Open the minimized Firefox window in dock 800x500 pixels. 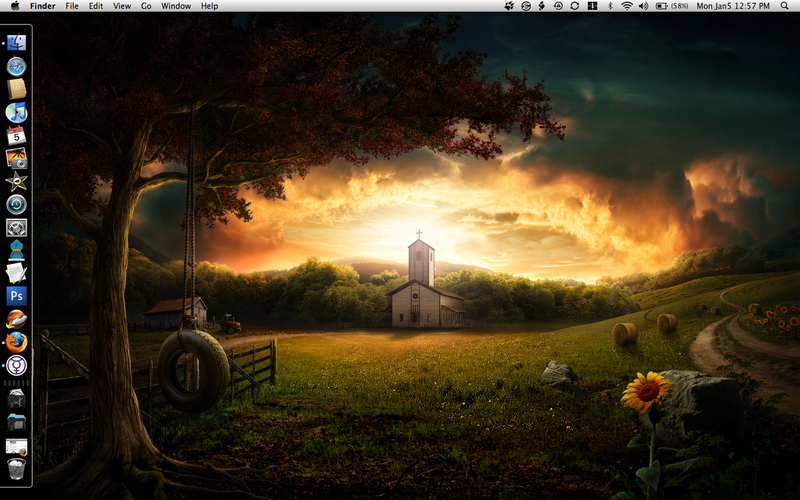coord(16,446)
